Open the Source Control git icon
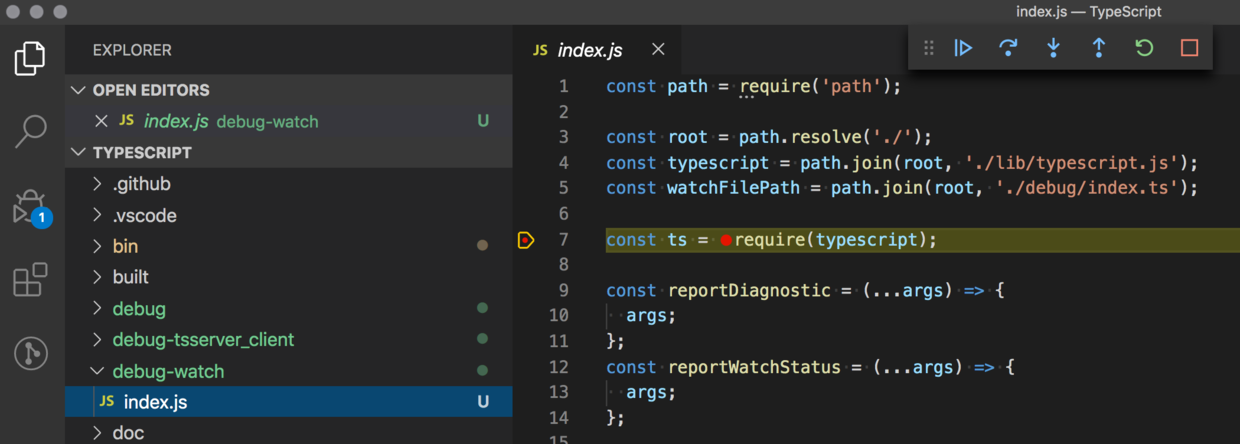 coord(30,354)
